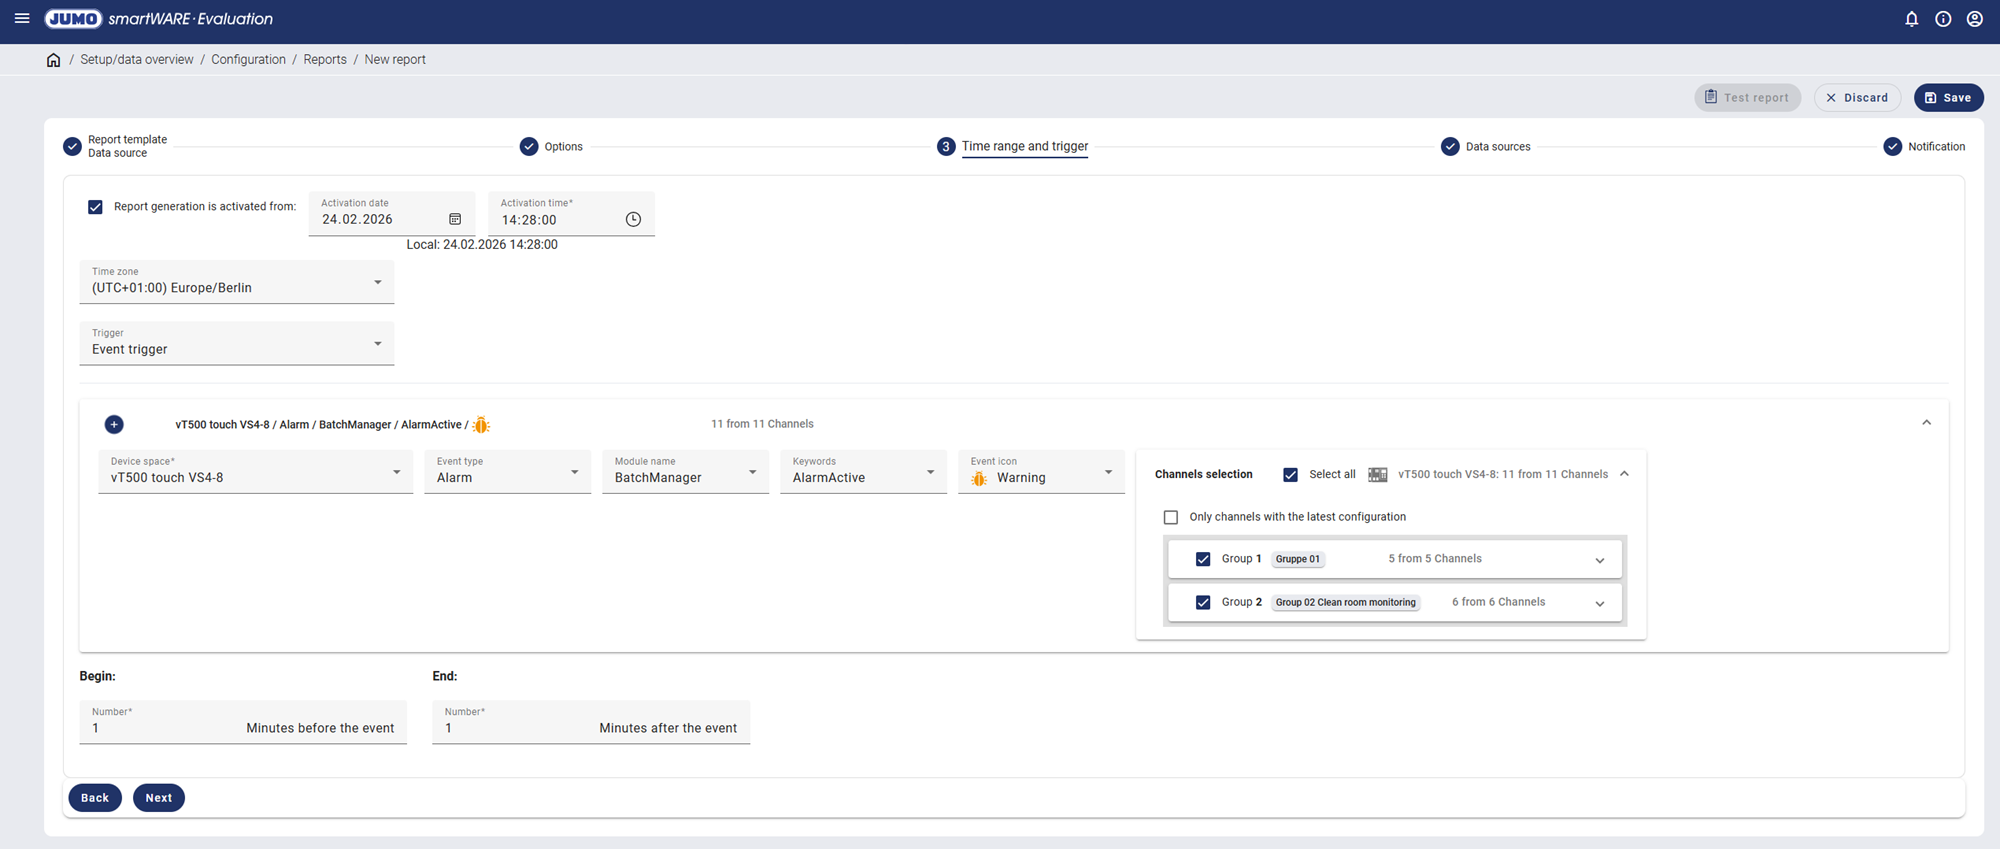Open the activation date calendar picker

coord(455,219)
